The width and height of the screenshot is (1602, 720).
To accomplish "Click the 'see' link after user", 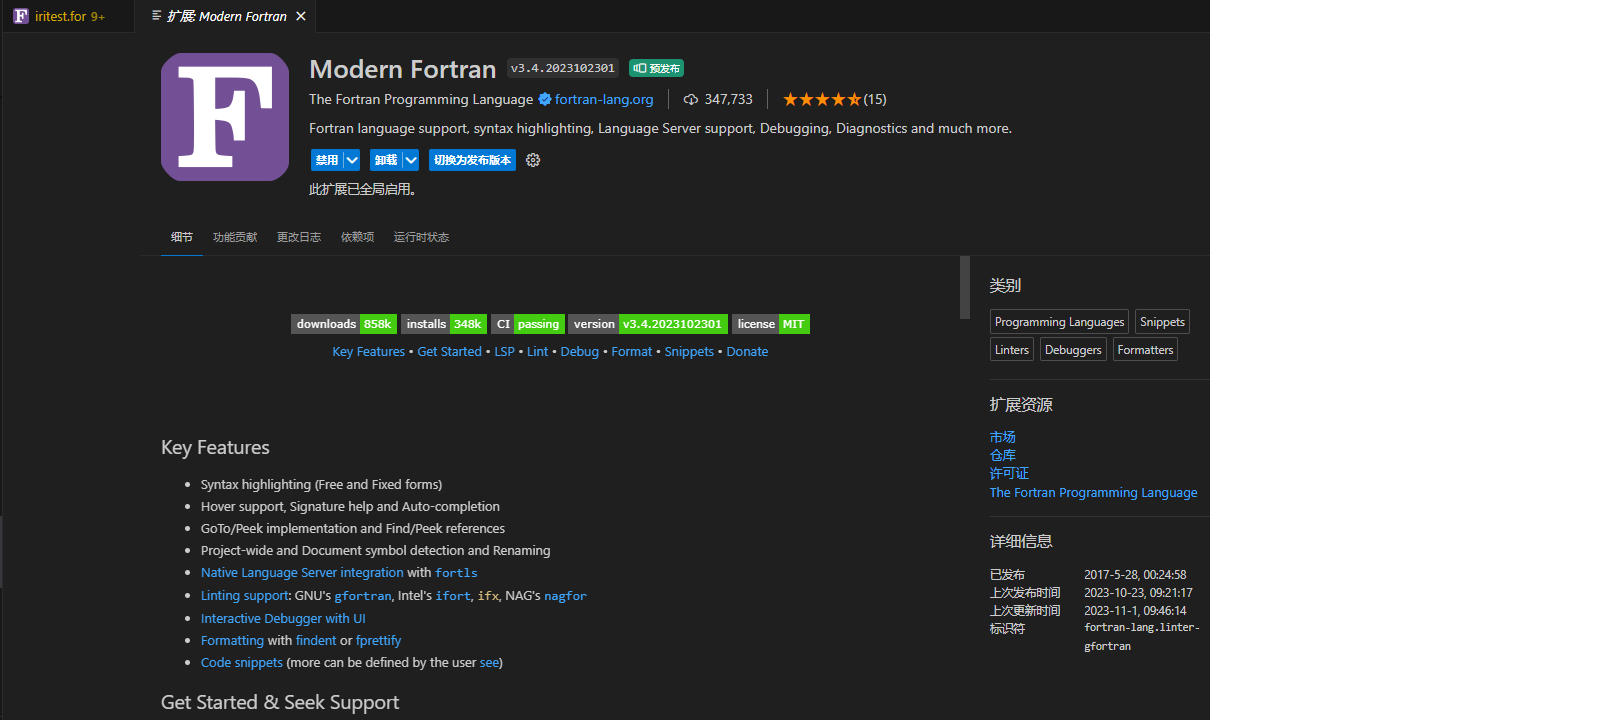I will point(489,663).
